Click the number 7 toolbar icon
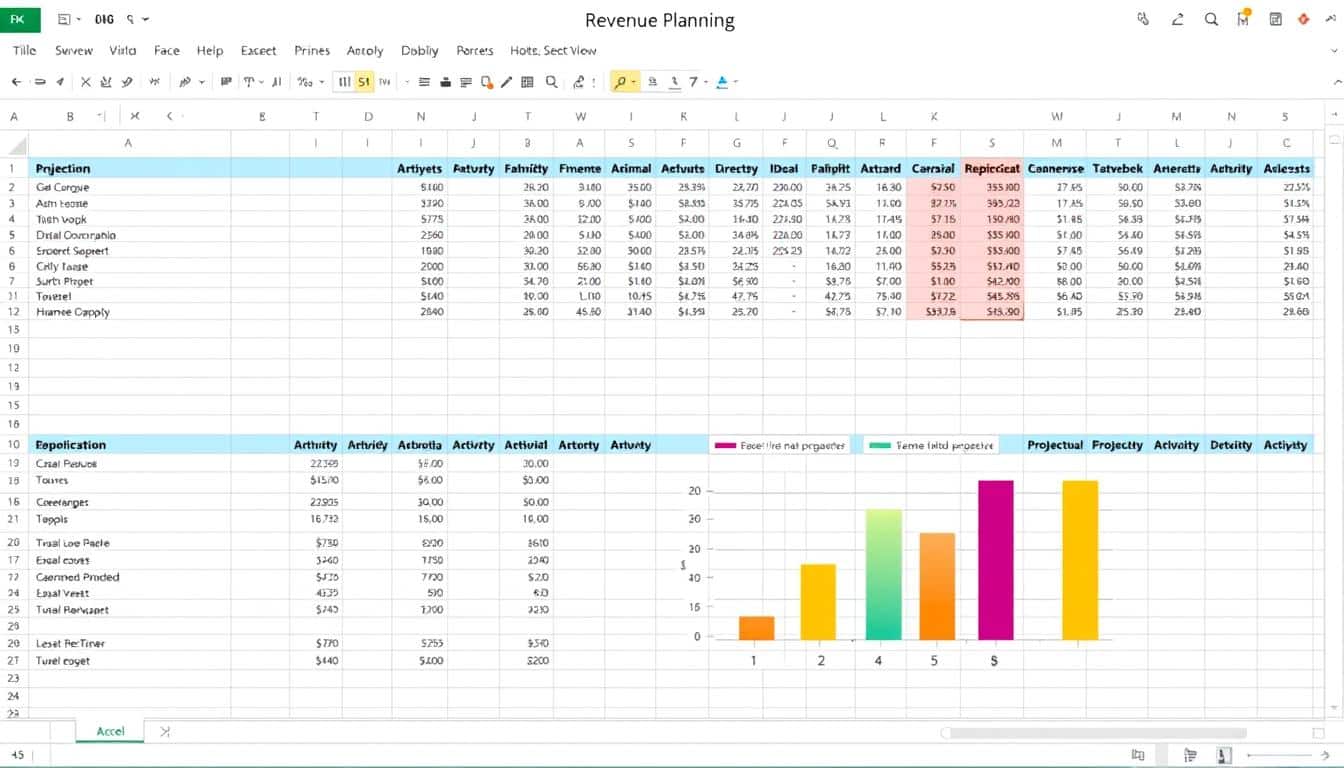The width and height of the screenshot is (1344, 768). click(693, 82)
